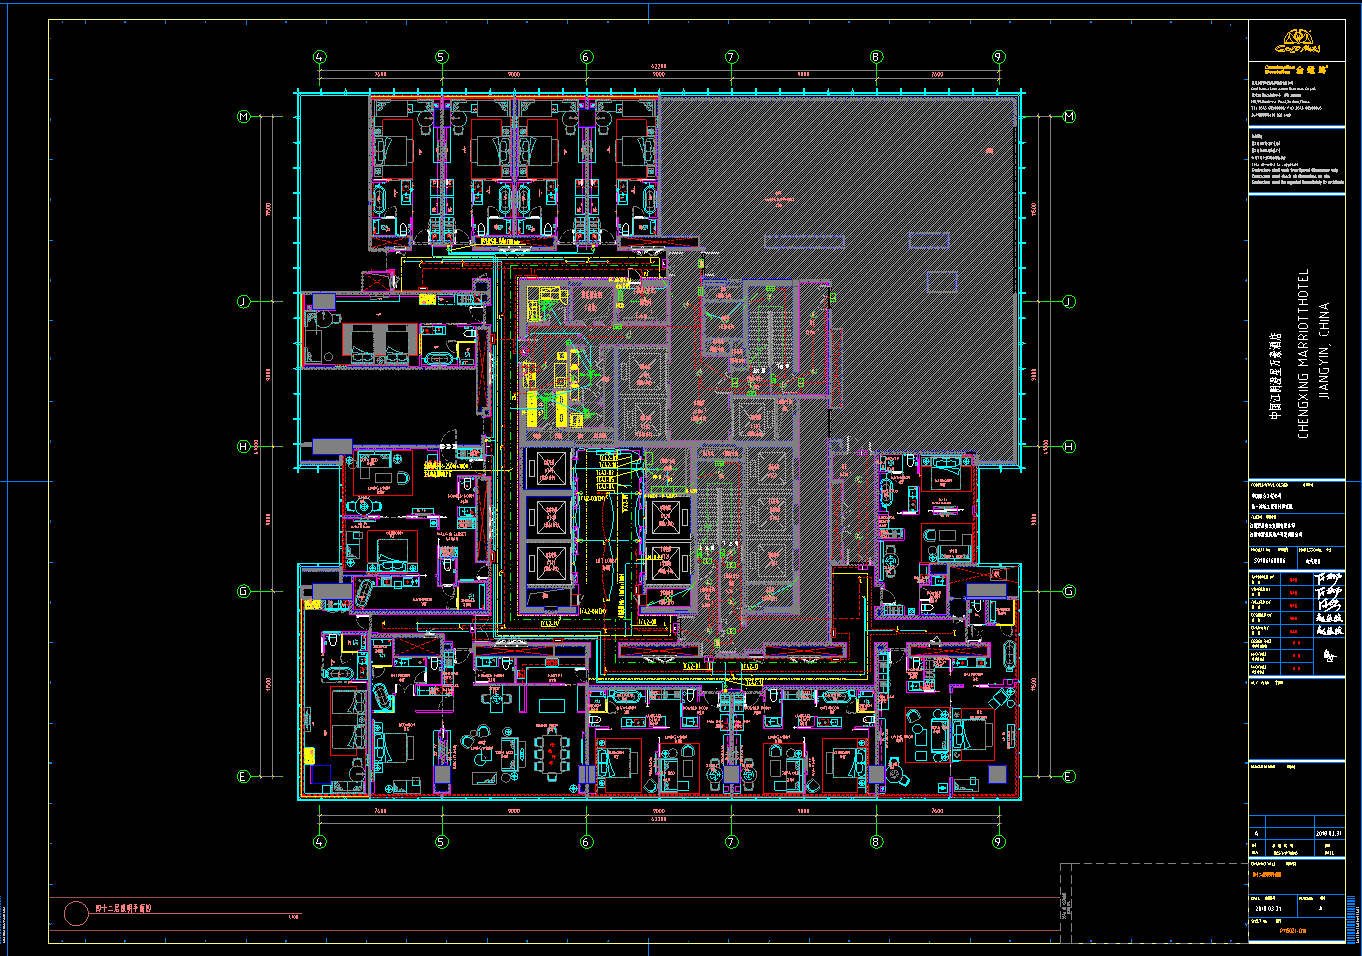Pick axis bubble H right of the plan
Image resolution: width=1362 pixels, height=956 pixels.
(1069, 446)
